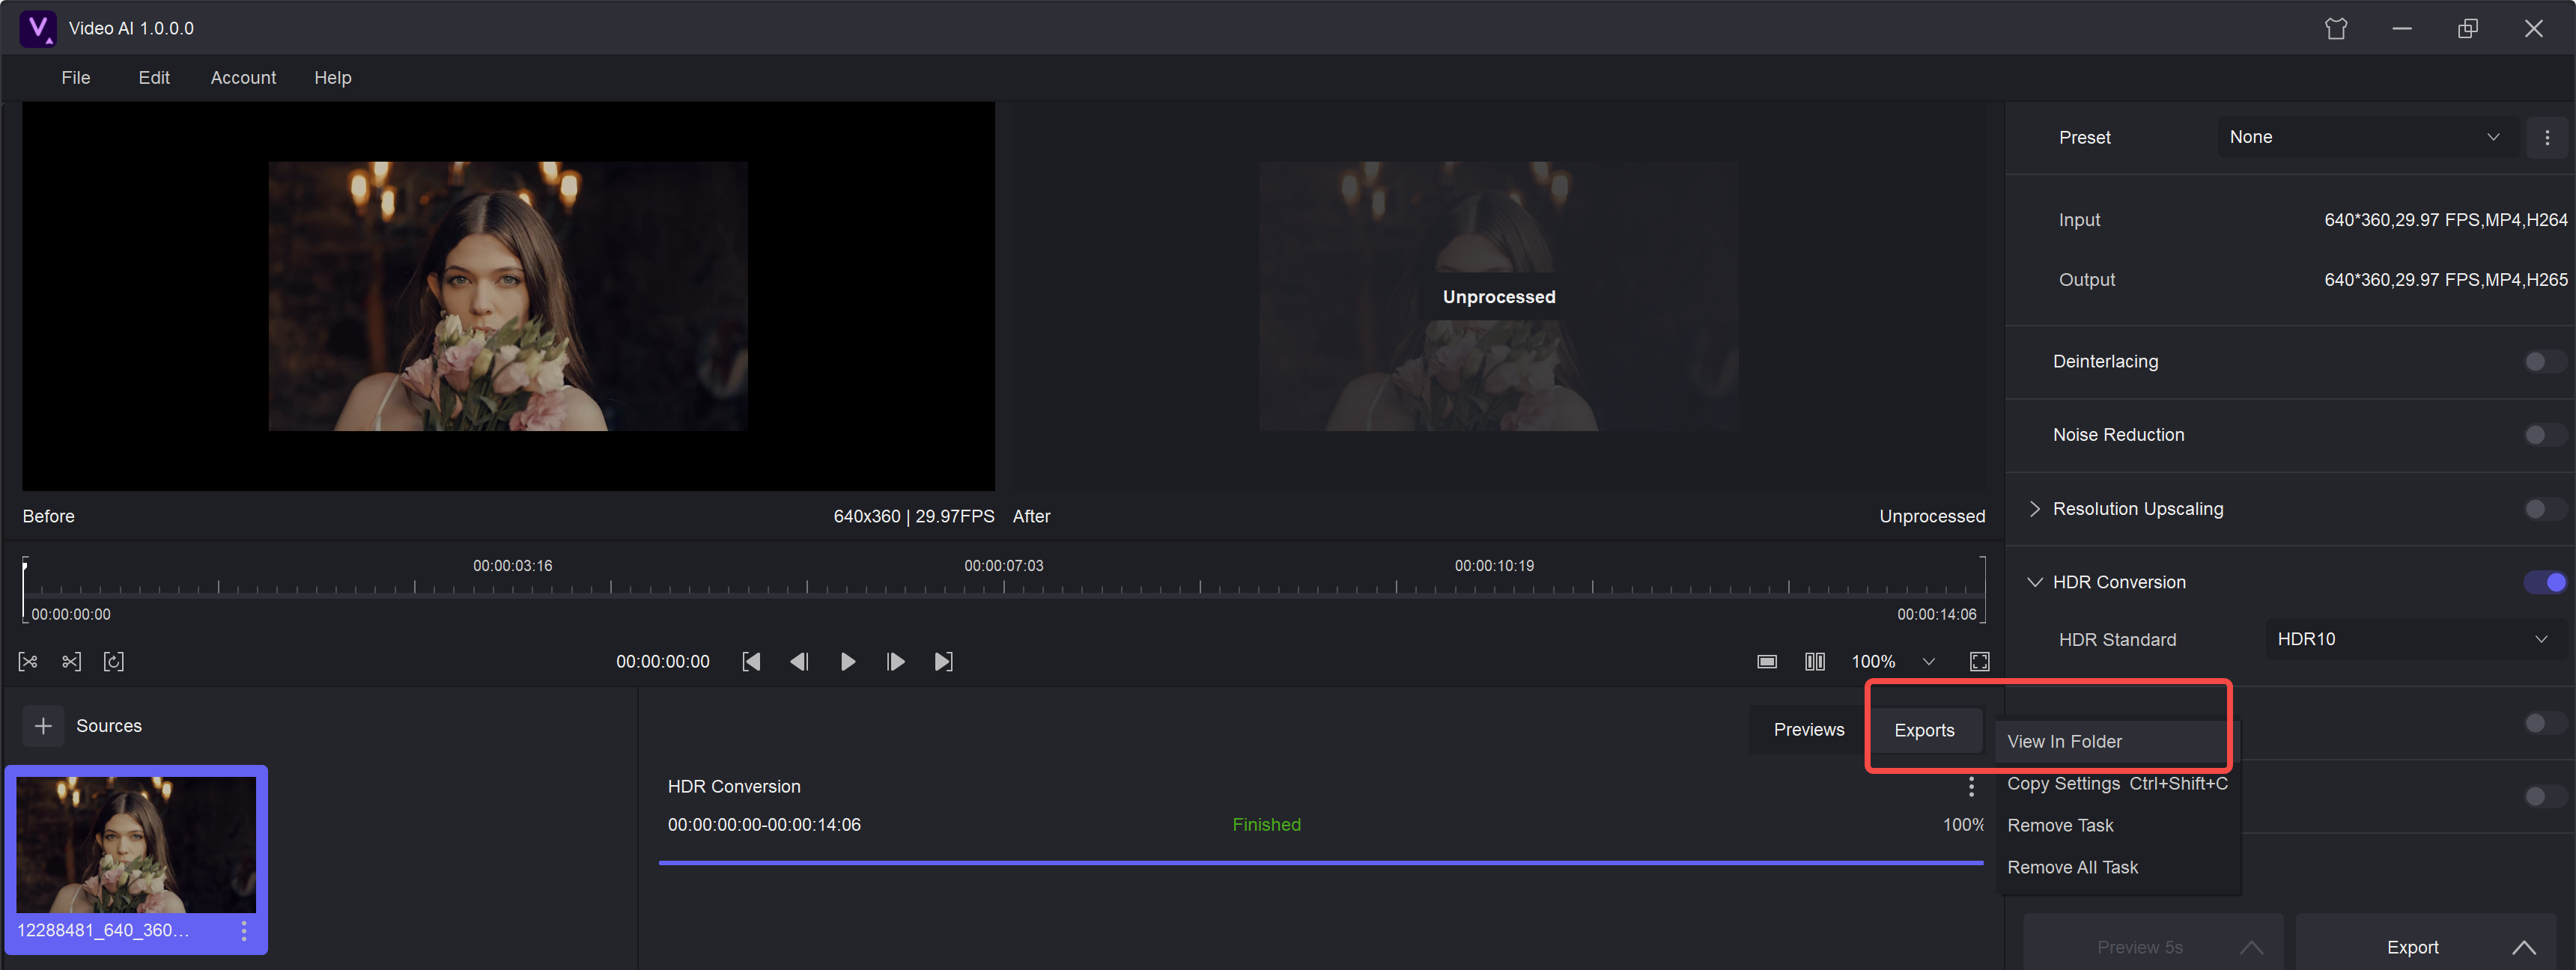Open the Help menu
Screen dimensions: 2576x970
(x=333, y=78)
